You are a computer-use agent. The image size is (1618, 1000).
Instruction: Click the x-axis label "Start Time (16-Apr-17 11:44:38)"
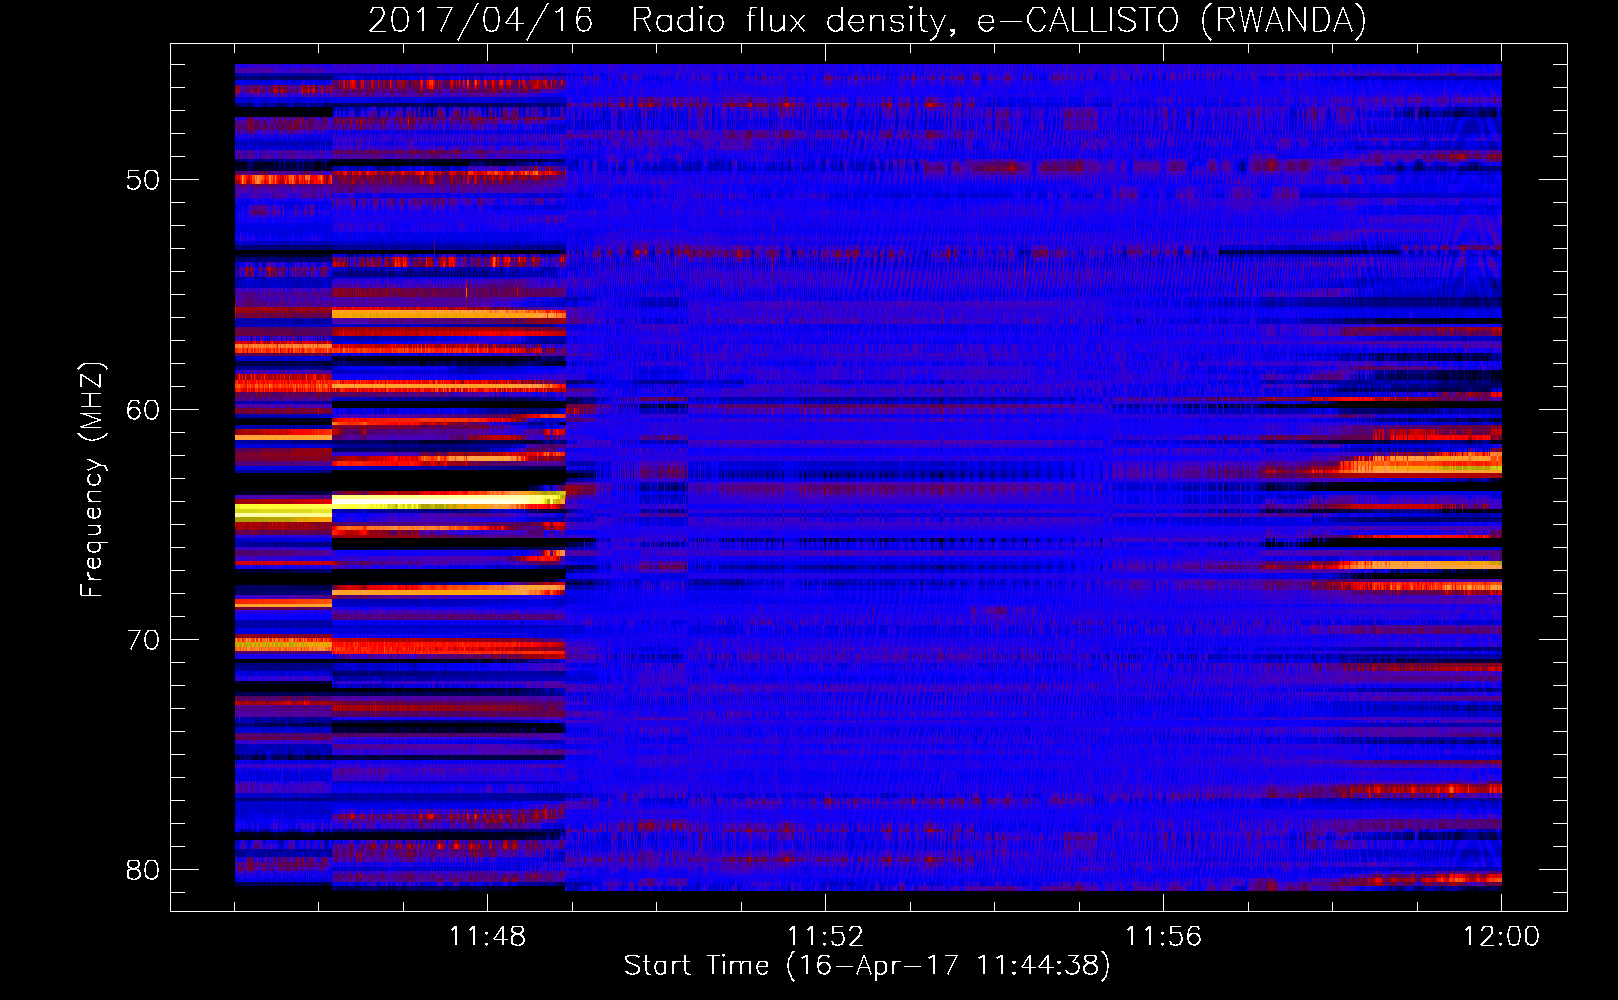pos(867,966)
